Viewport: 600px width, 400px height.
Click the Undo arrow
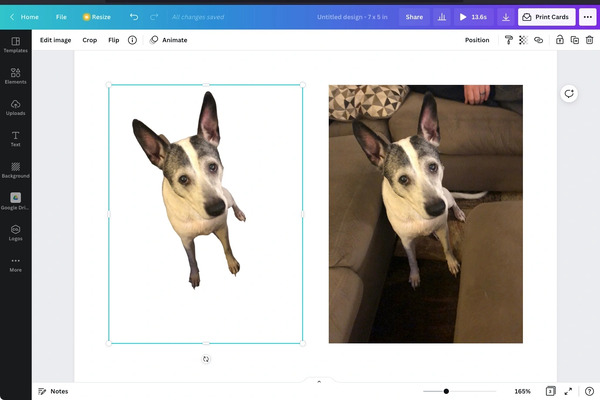(x=134, y=17)
